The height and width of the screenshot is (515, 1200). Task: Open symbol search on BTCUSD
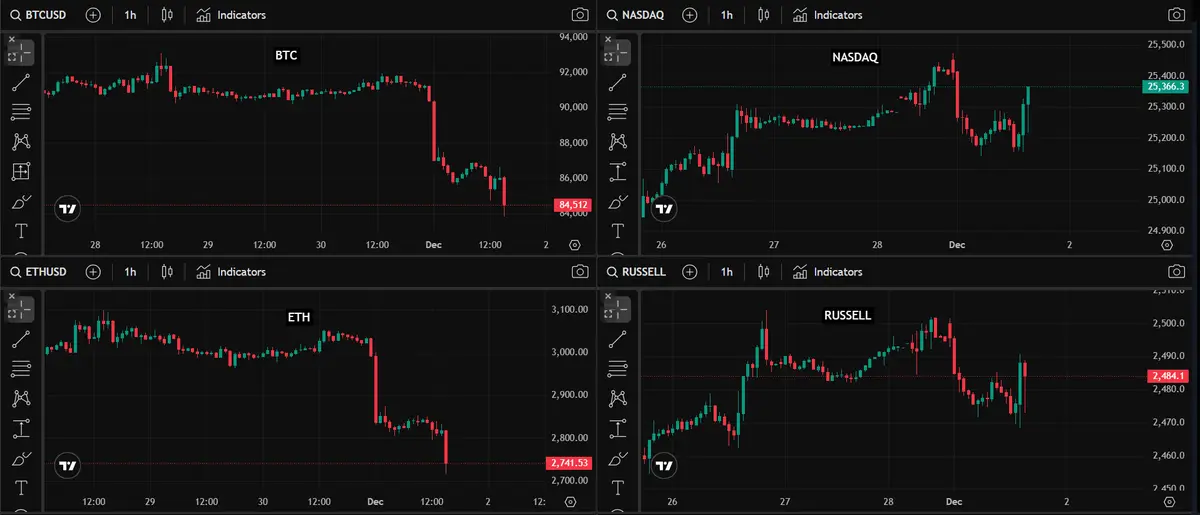(40, 15)
